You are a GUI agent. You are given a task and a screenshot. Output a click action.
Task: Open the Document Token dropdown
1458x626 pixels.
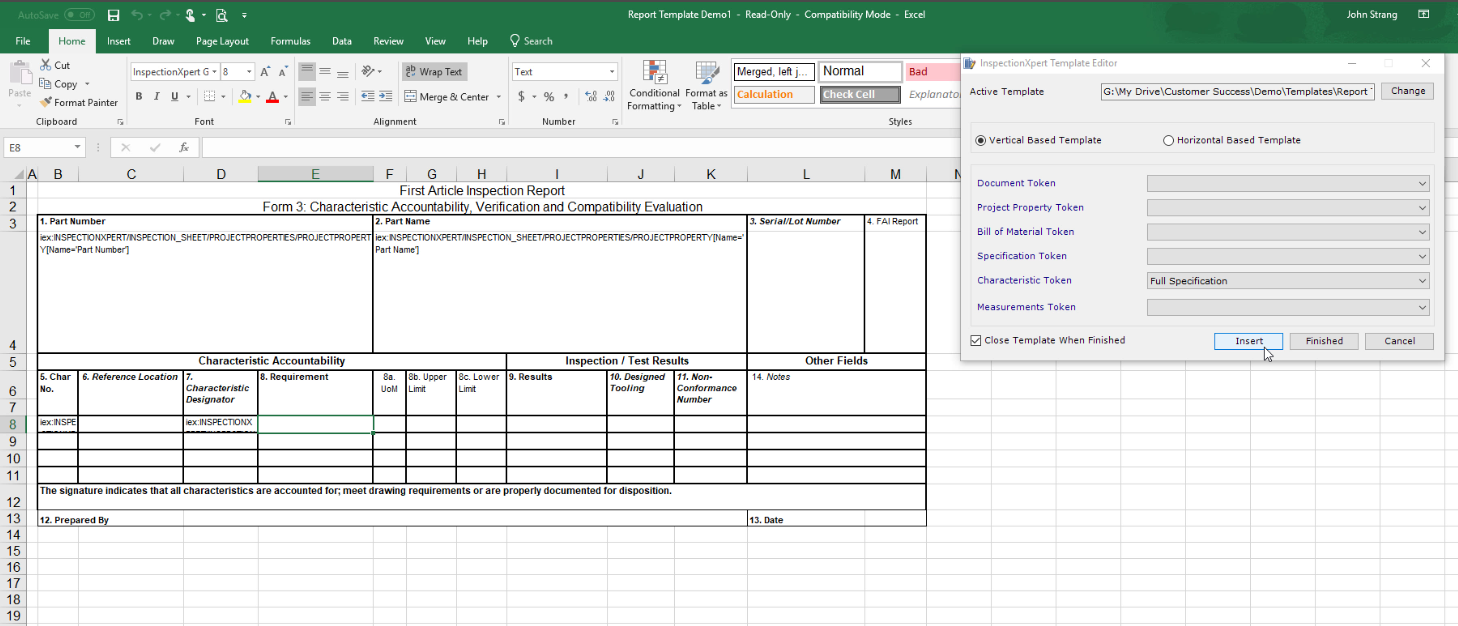click(x=1421, y=183)
